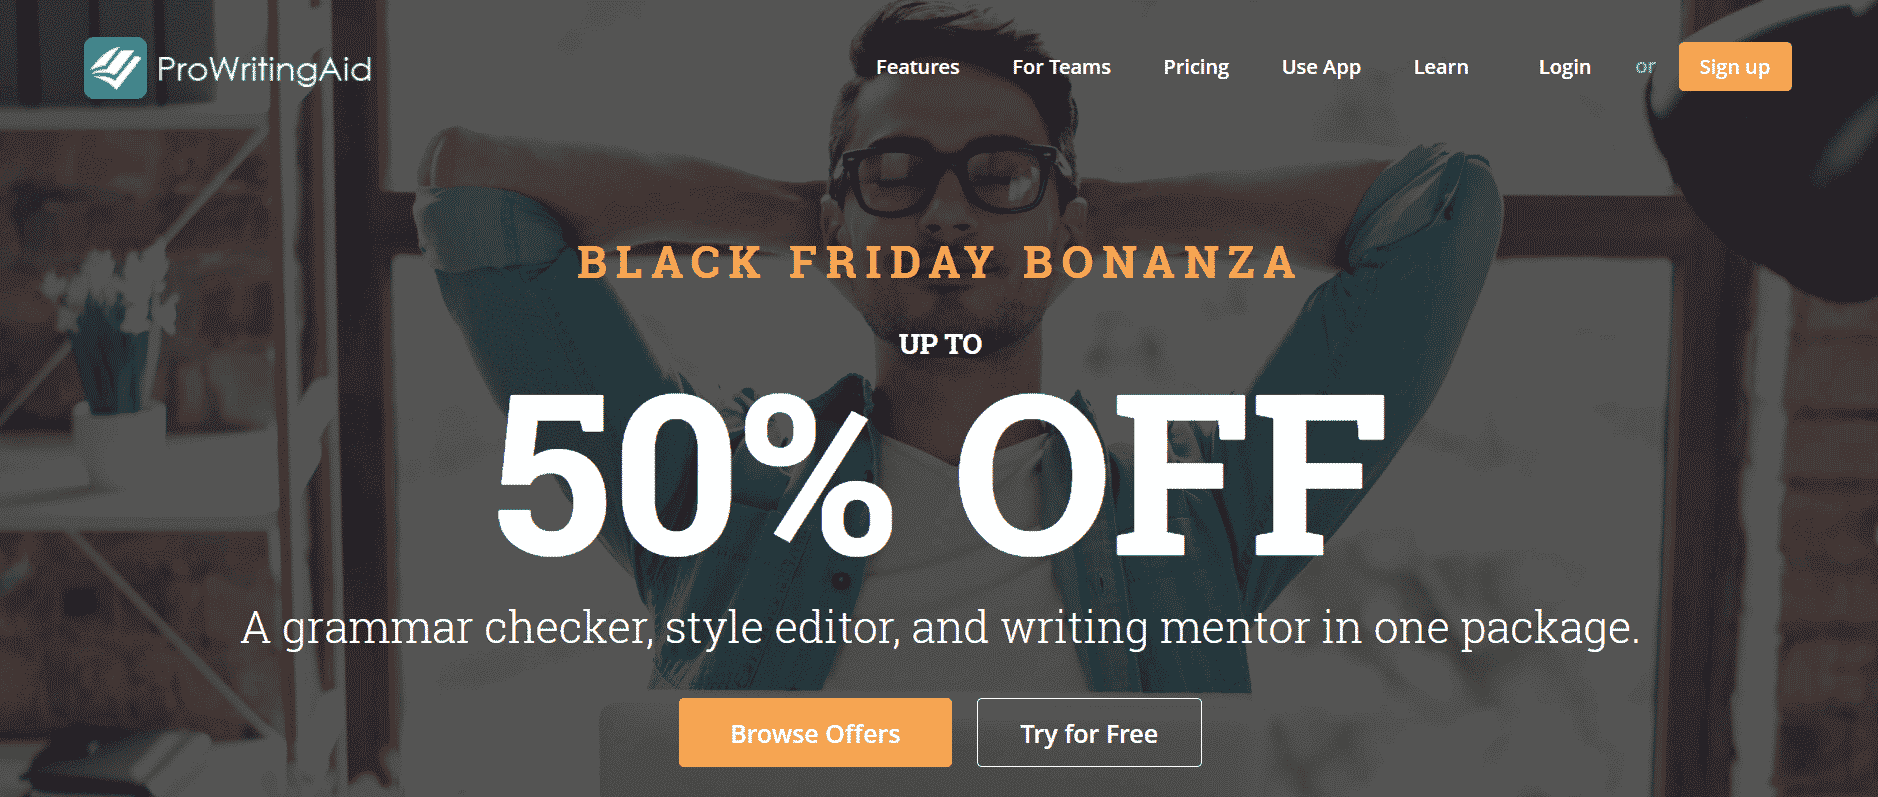This screenshot has height=797, width=1878.
Task: Click the grammar checker tagline text
Action: click(939, 629)
